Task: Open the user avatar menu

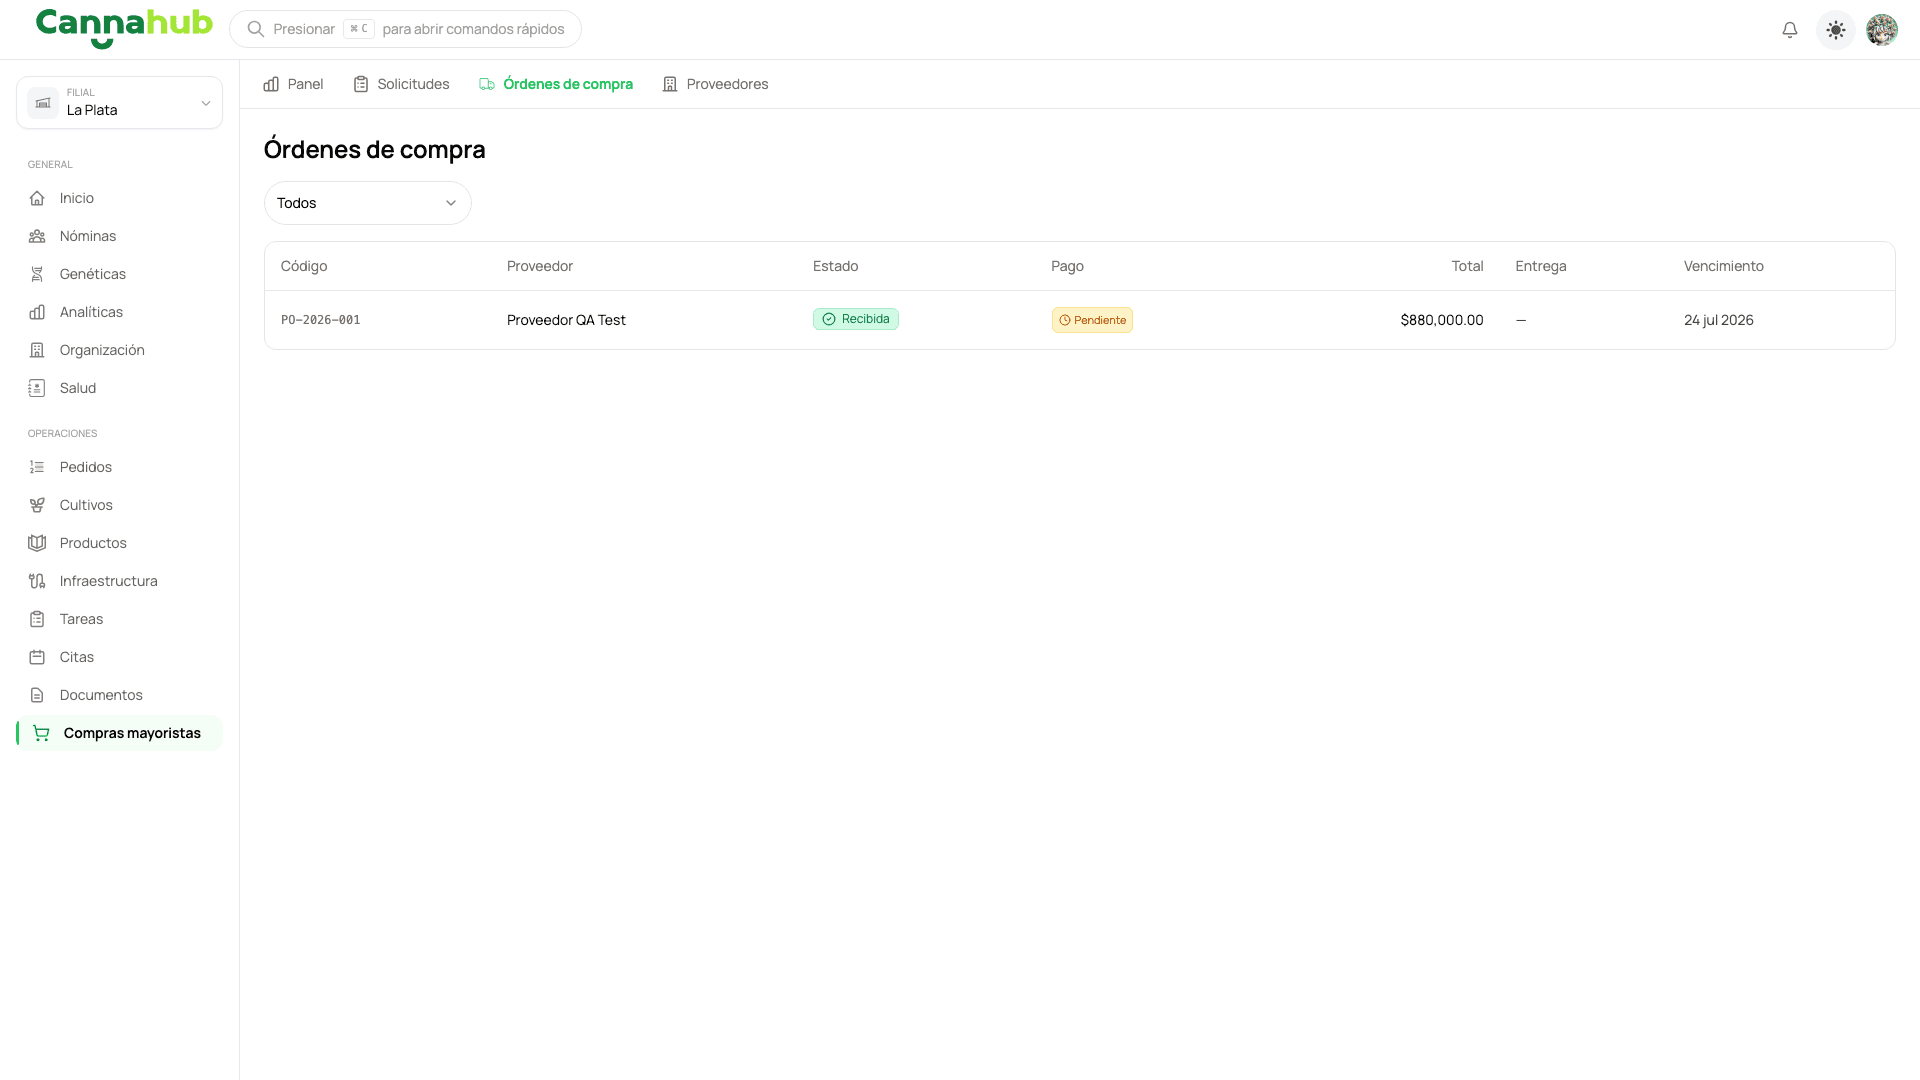Action: click(1882, 30)
